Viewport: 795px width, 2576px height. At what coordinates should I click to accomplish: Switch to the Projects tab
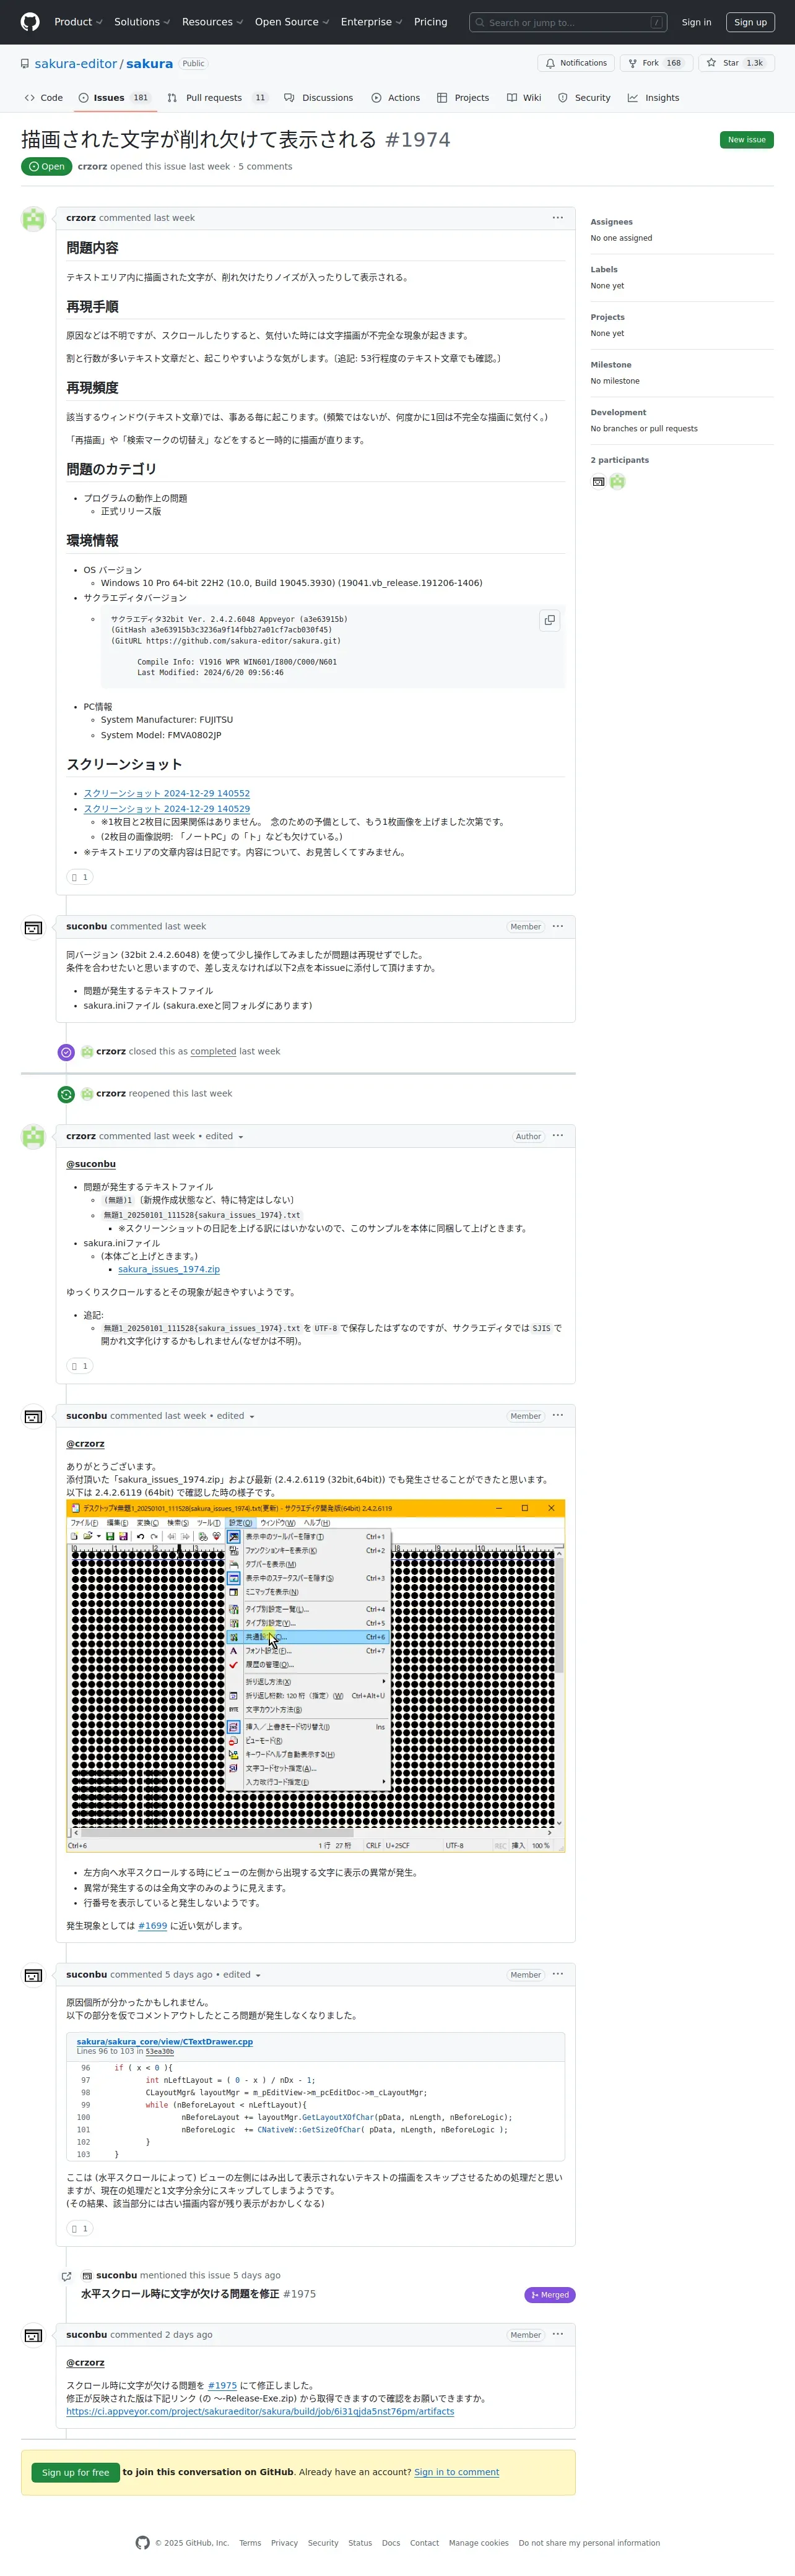coord(463,98)
